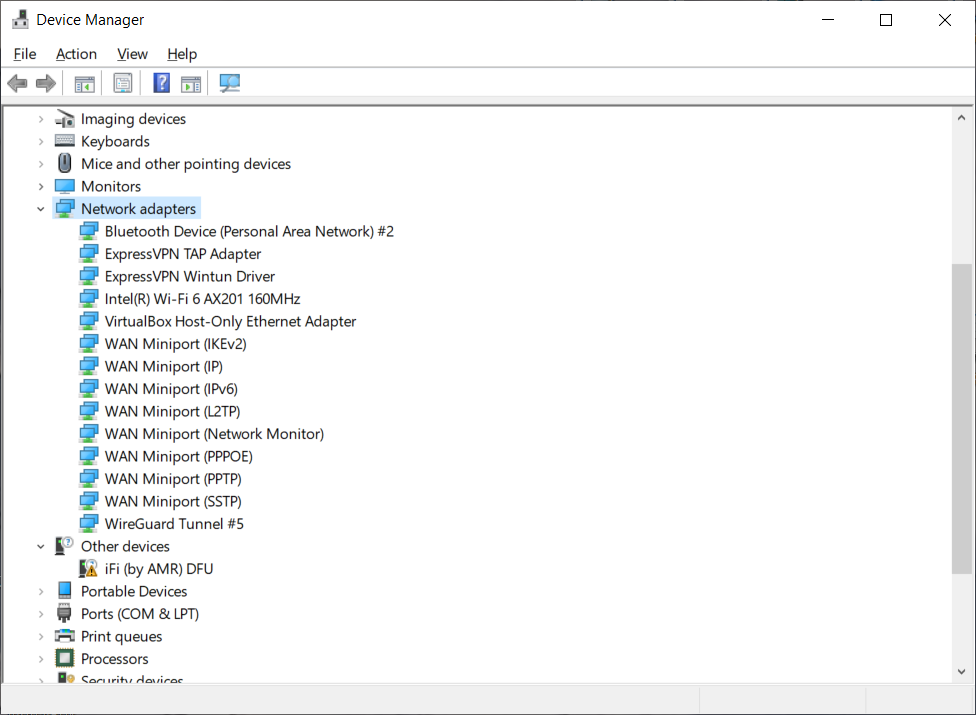
Task: Collapse the Network adapters category
Action: (41, 209)
